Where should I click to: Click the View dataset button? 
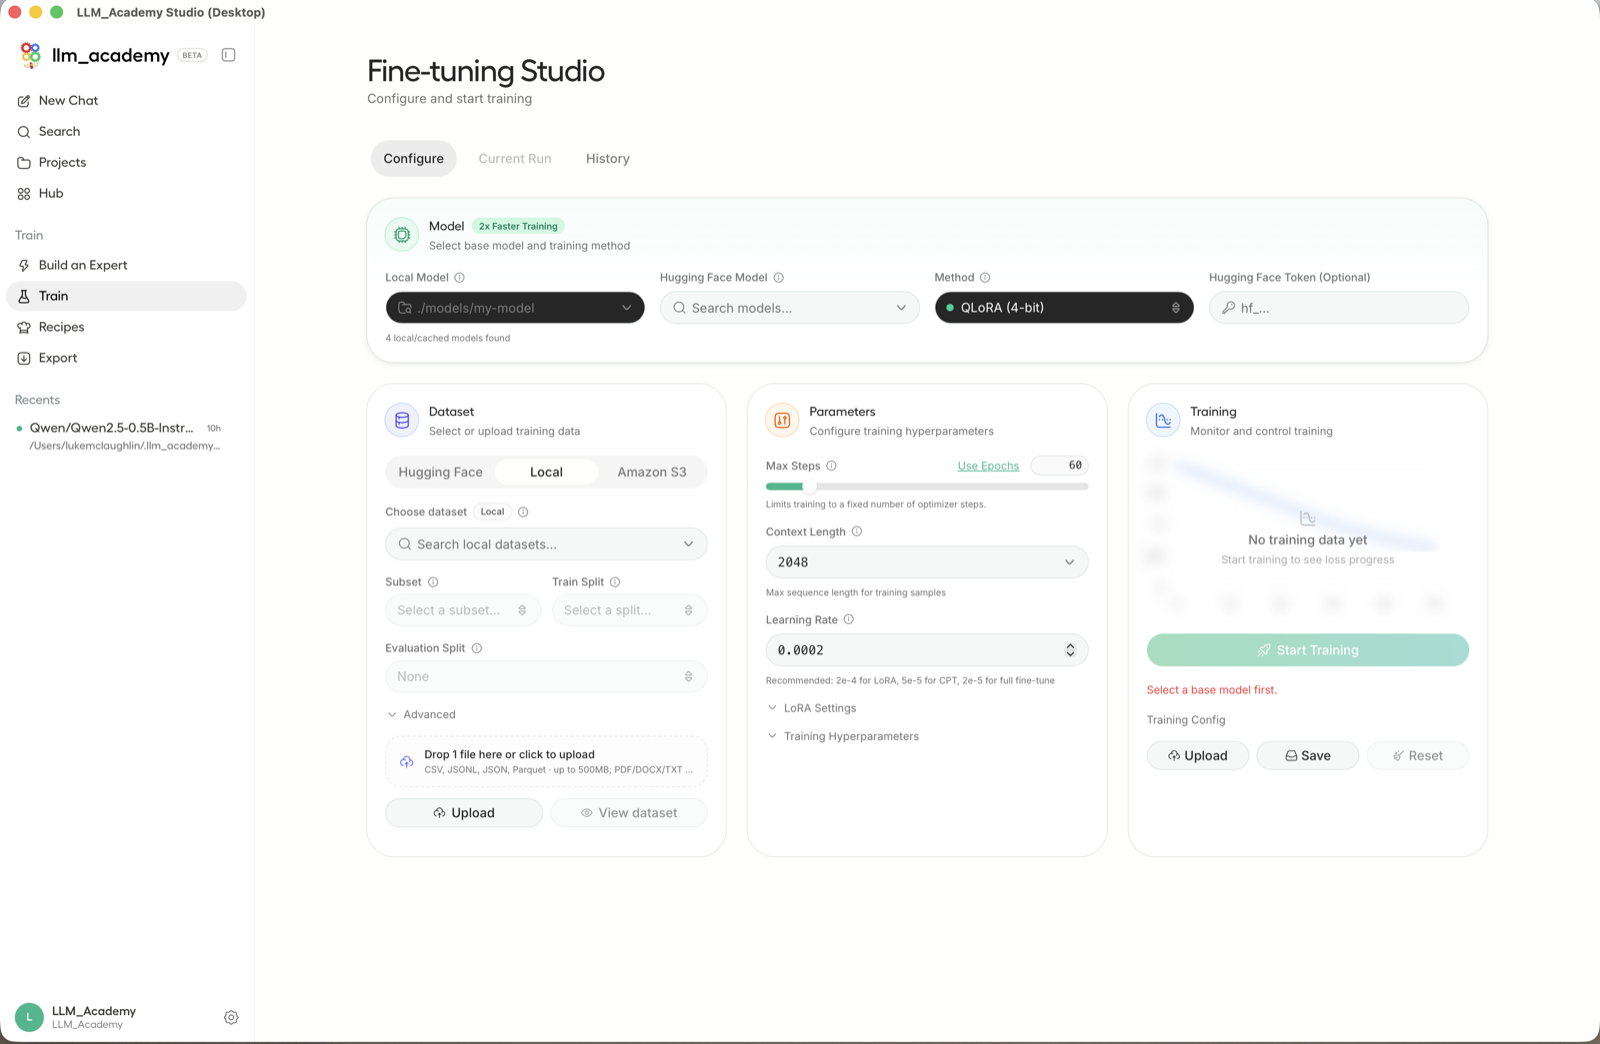(629, 813)
